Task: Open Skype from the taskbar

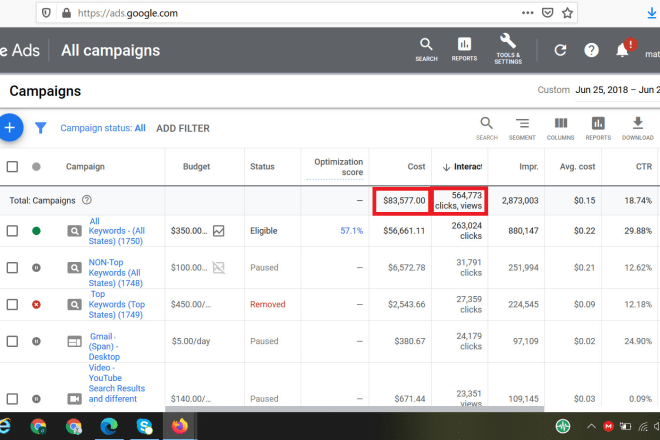Action: point(144,426)
